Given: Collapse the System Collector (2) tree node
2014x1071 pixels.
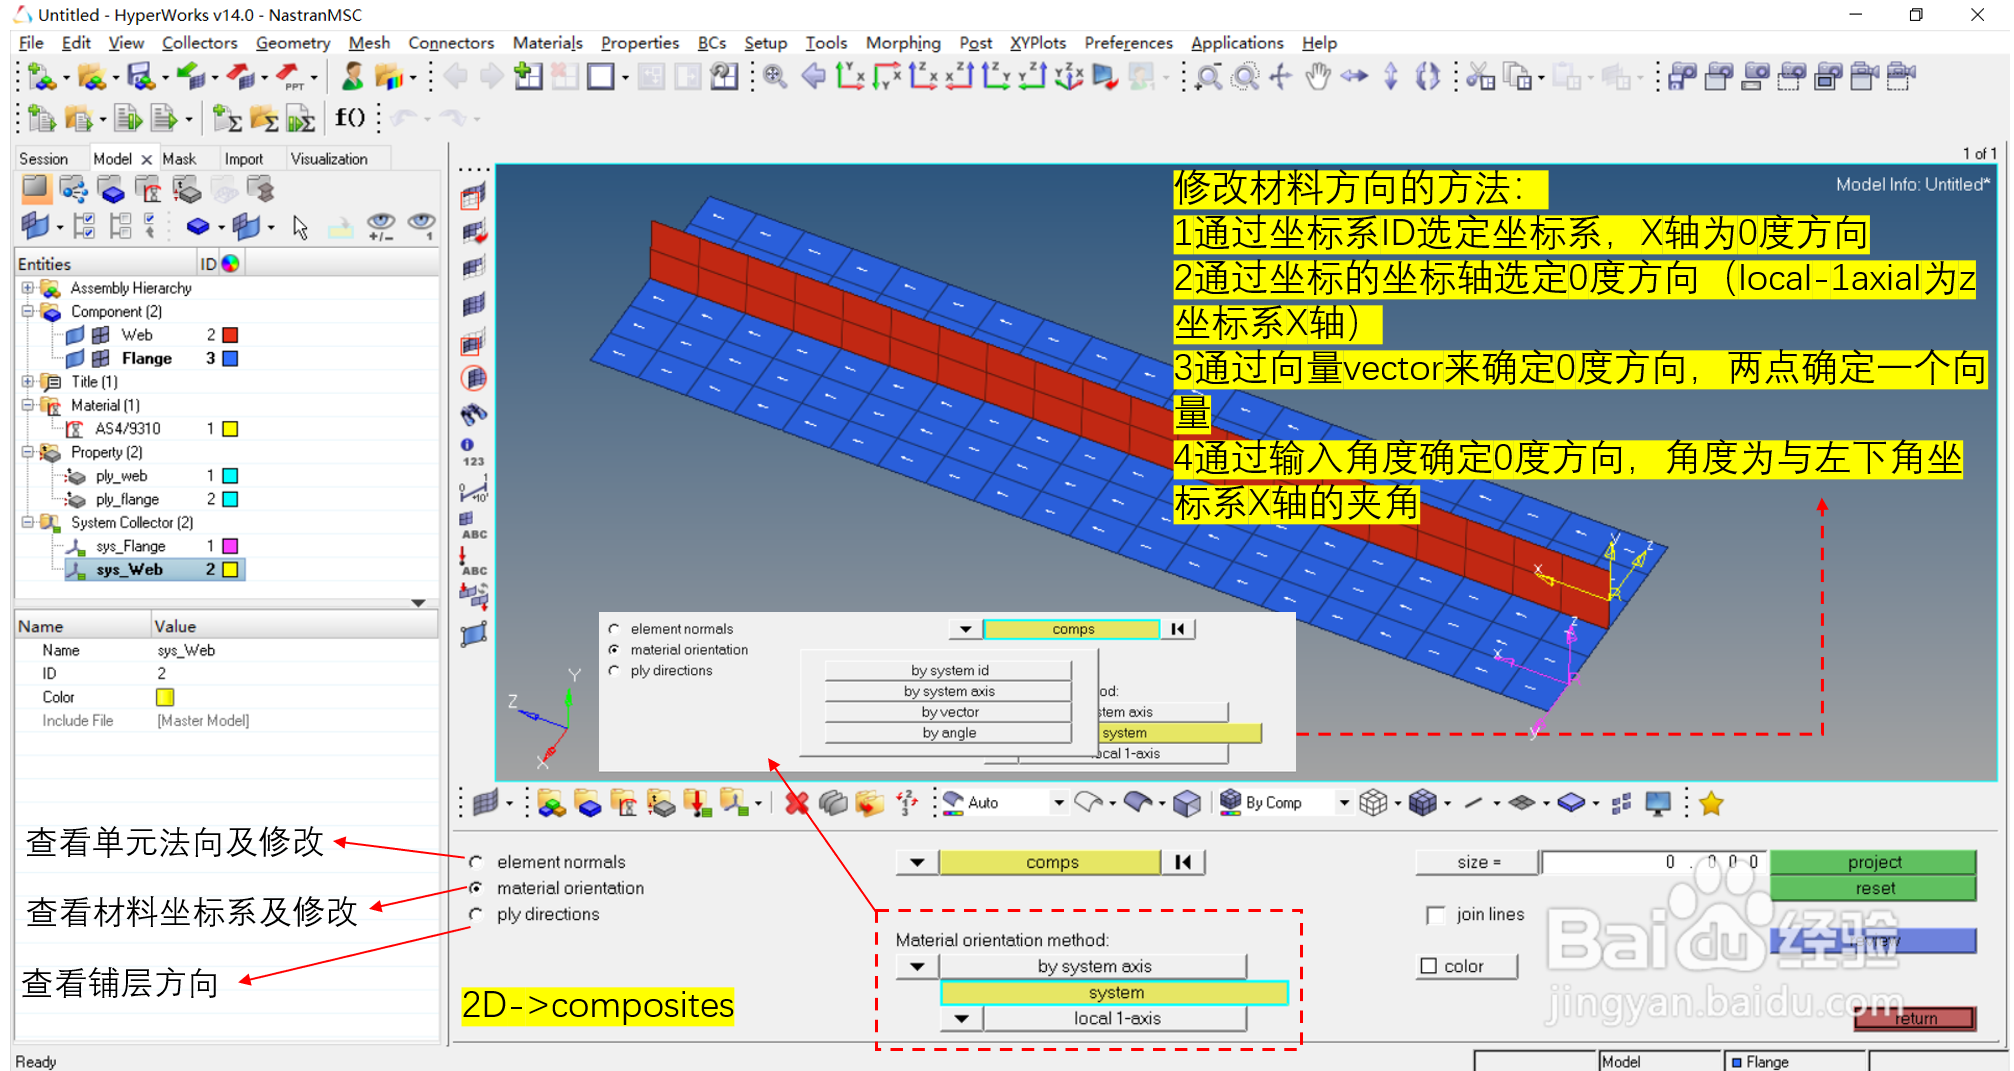Looking at the screenshot, I should pyautogui.click(x=28, y=522).
